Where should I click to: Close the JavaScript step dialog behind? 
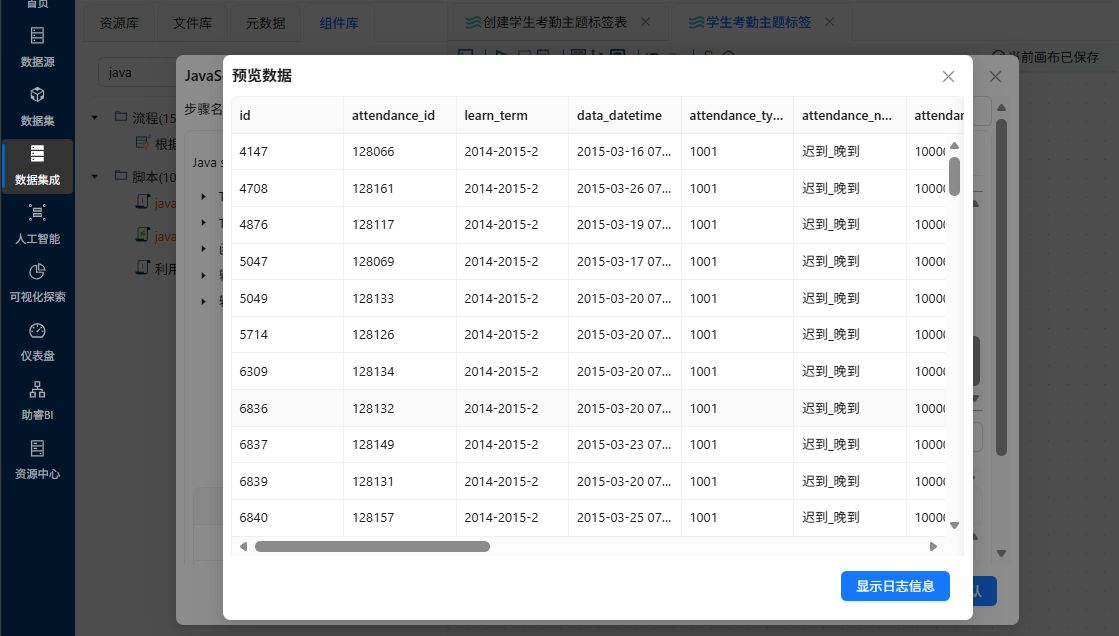tap(995, 76)
